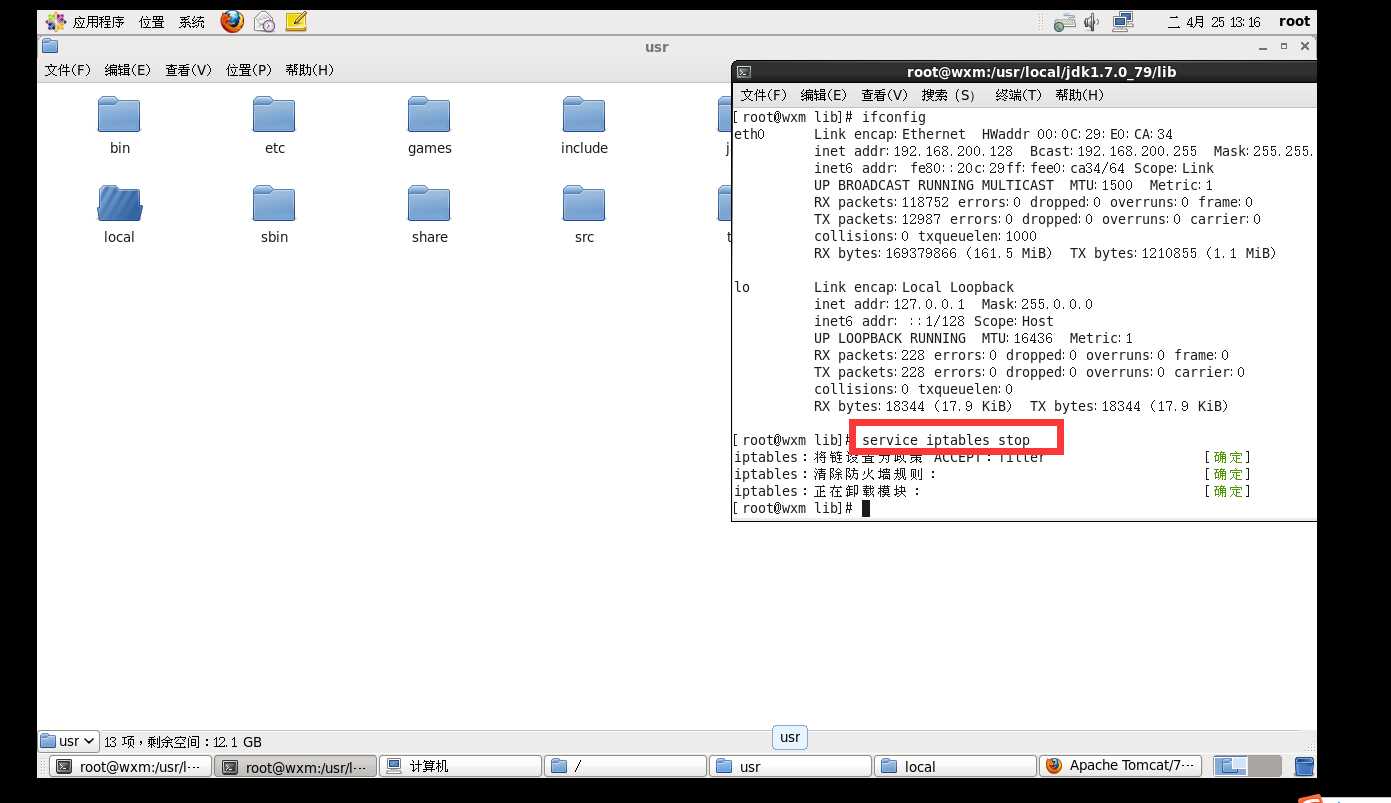Screen dimensions: 1391x803
Task: Switch to Apache Tomcat Firefox taskbar window
Action: pyautogui.click(x=1121, y=767)
